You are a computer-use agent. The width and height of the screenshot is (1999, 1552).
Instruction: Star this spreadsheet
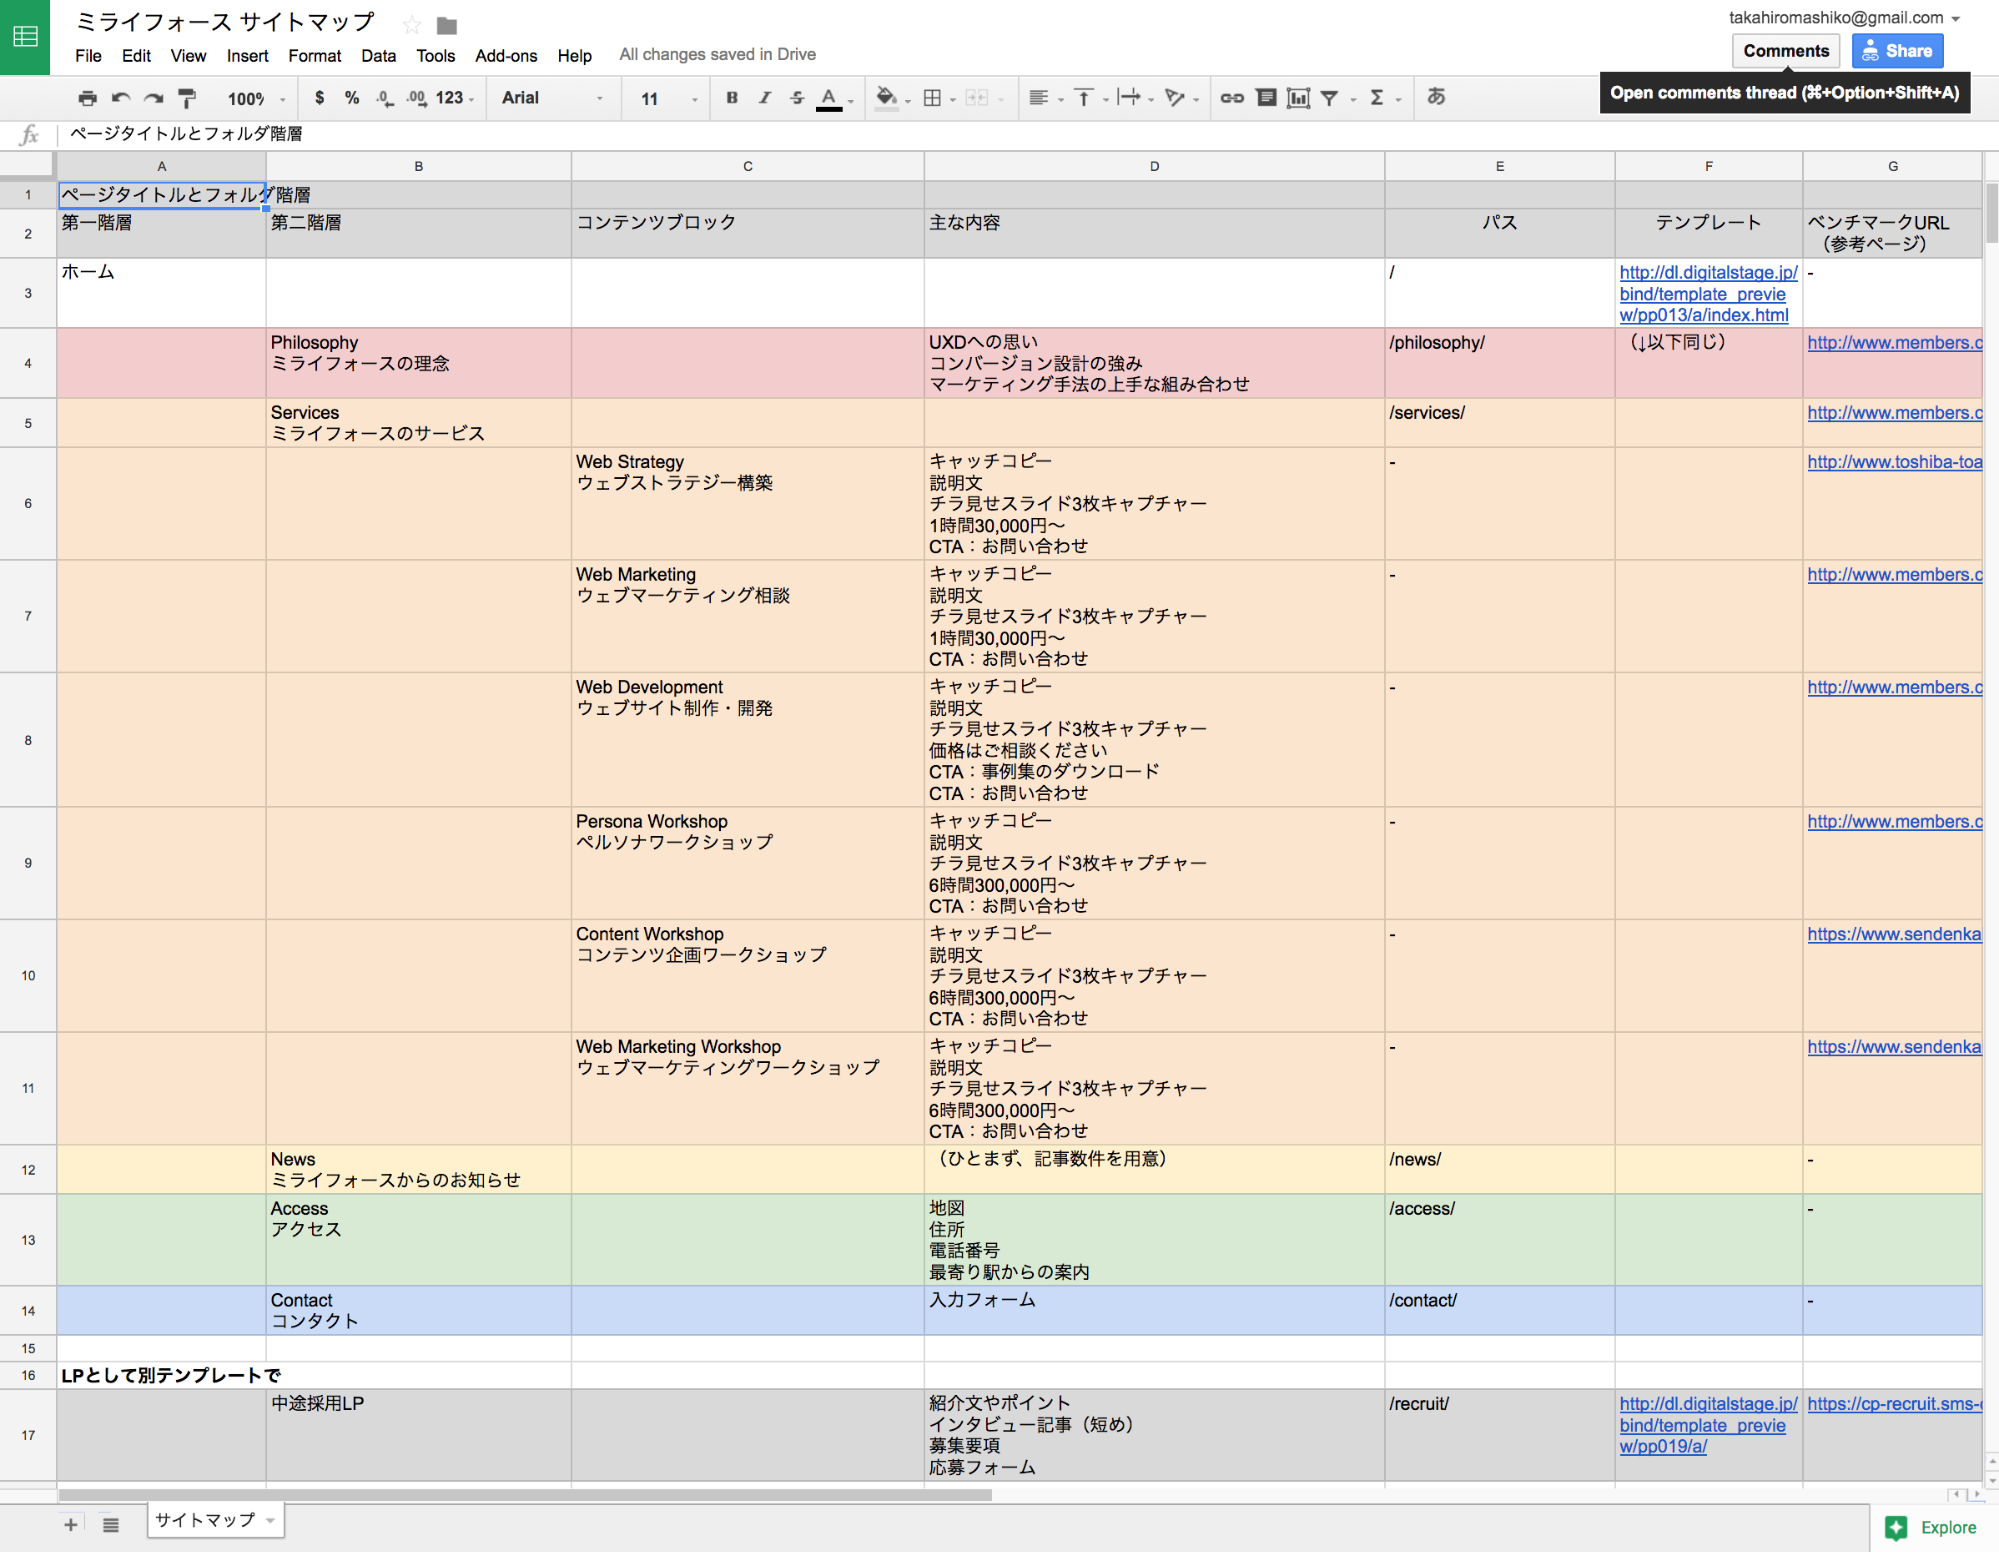[412, 25]
